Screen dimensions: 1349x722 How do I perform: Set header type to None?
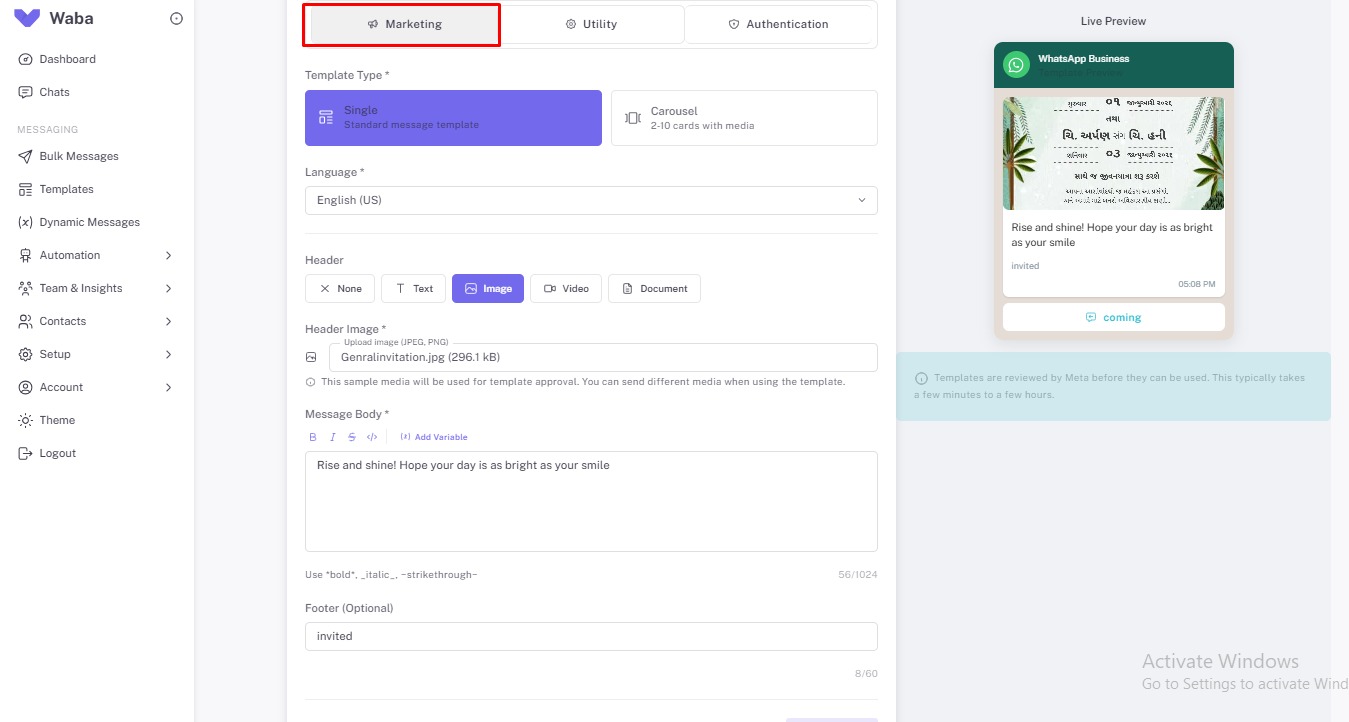click(339, 288)
